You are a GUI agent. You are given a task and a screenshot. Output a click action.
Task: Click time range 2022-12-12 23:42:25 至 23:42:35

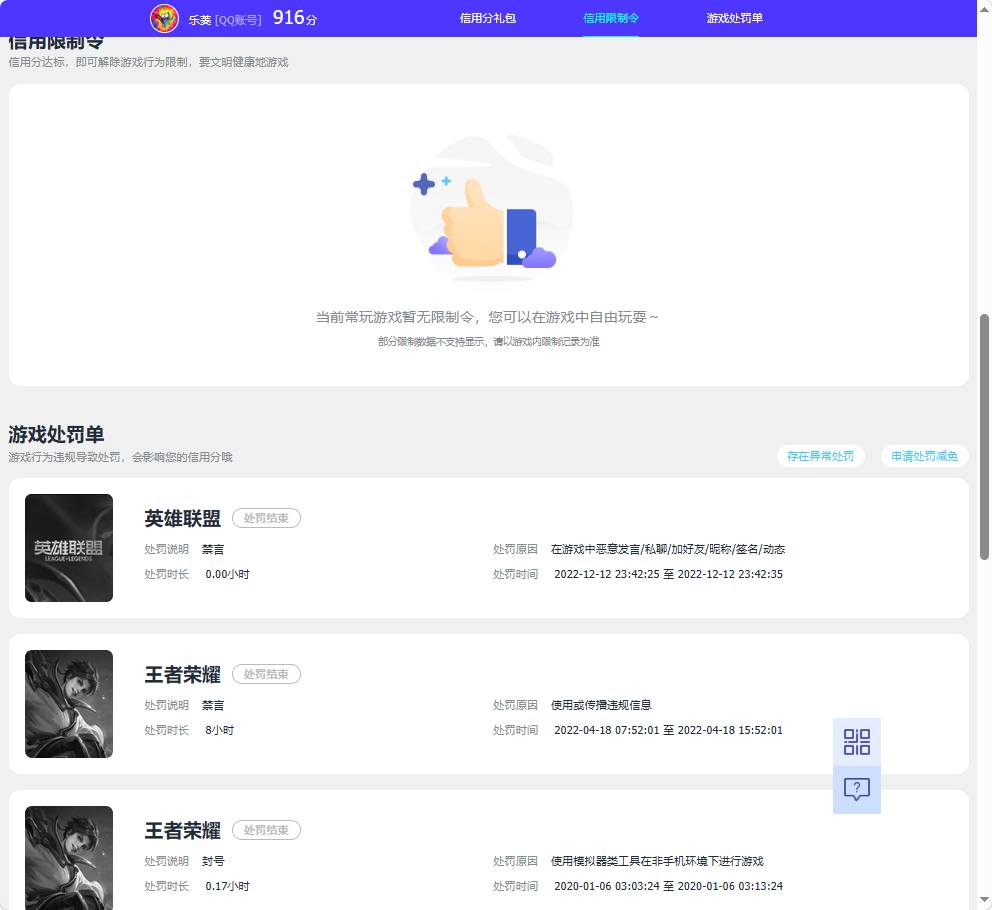pos(668,574)
